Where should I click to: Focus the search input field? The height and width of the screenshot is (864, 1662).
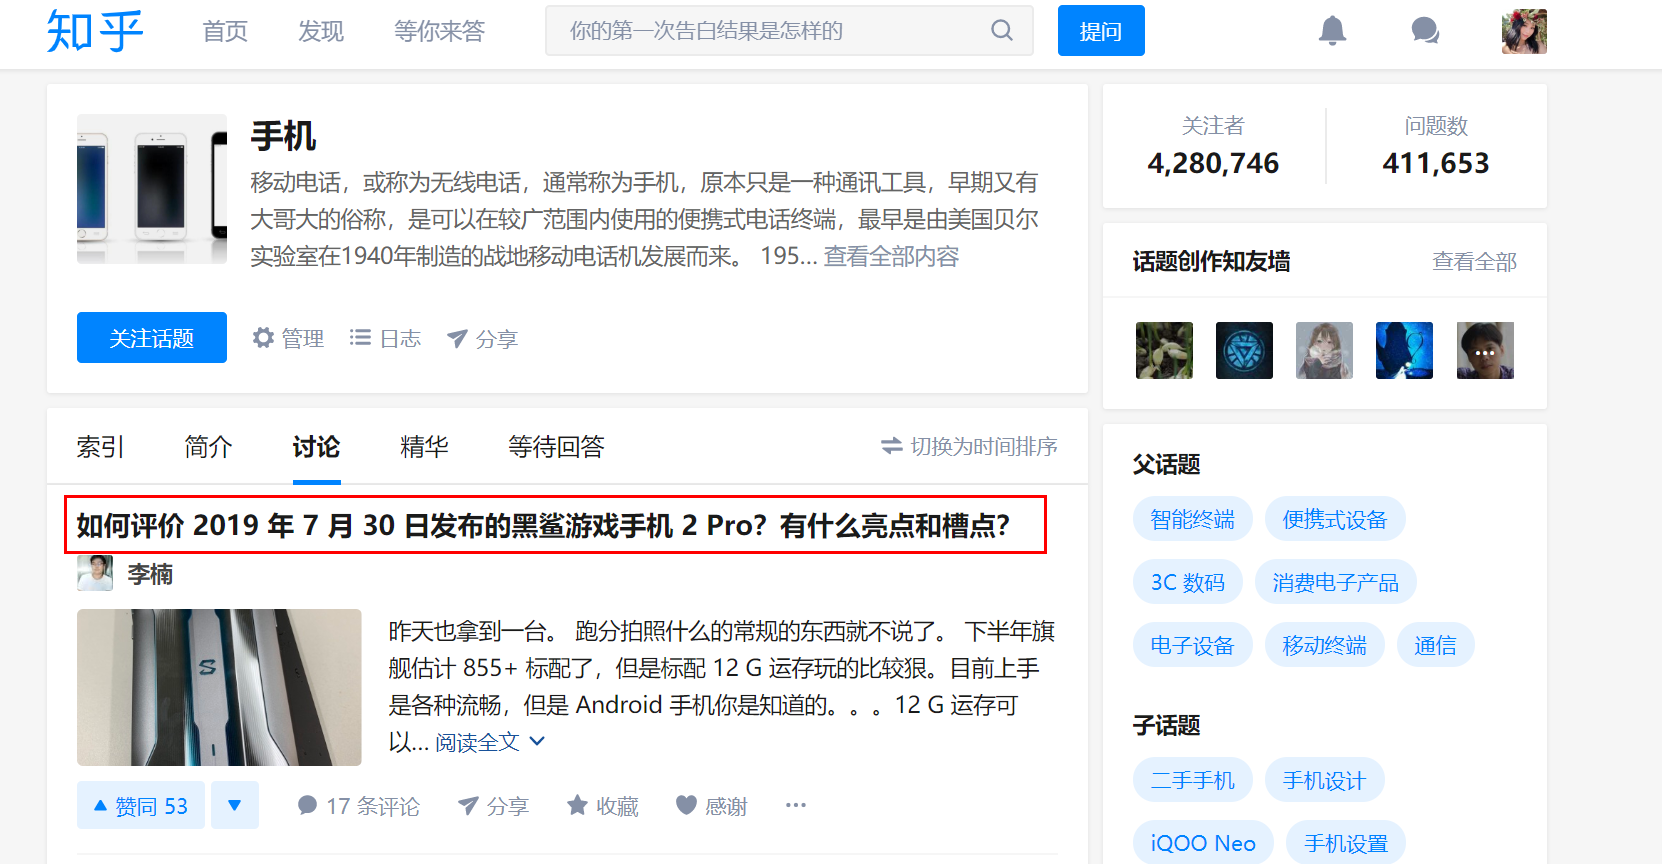tap(790, 31)
